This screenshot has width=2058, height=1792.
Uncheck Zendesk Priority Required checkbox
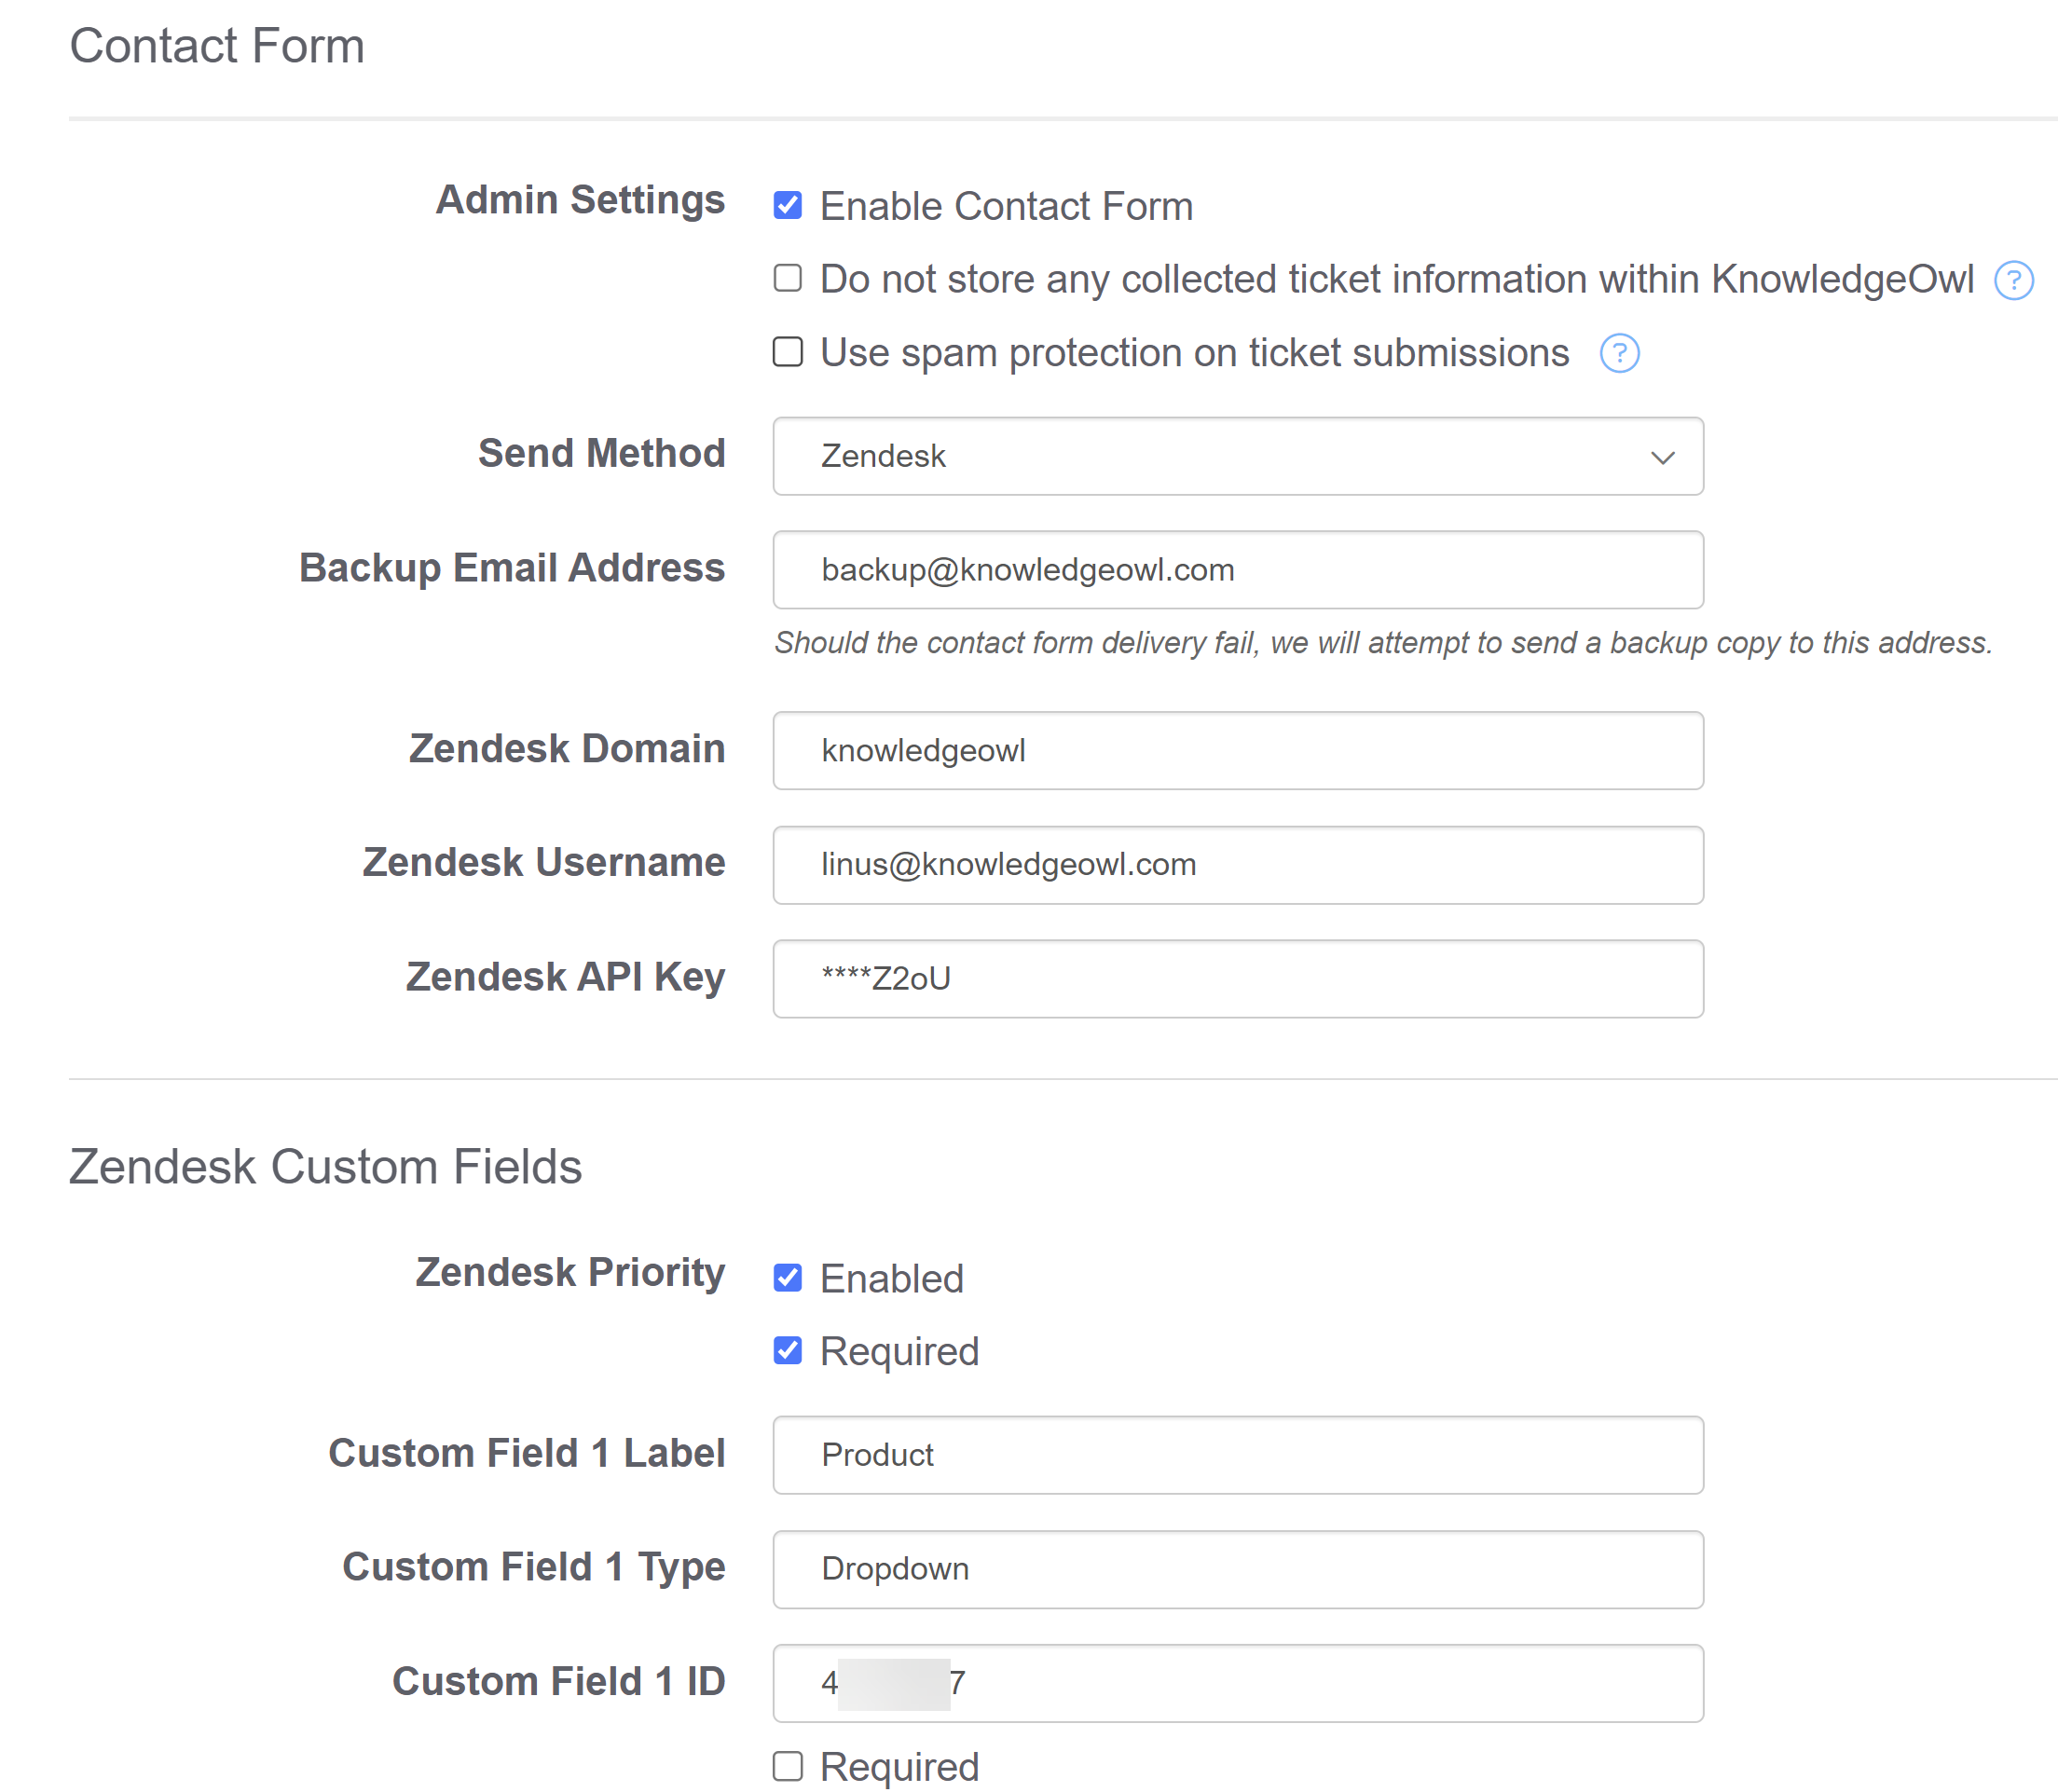(788, 1351)
